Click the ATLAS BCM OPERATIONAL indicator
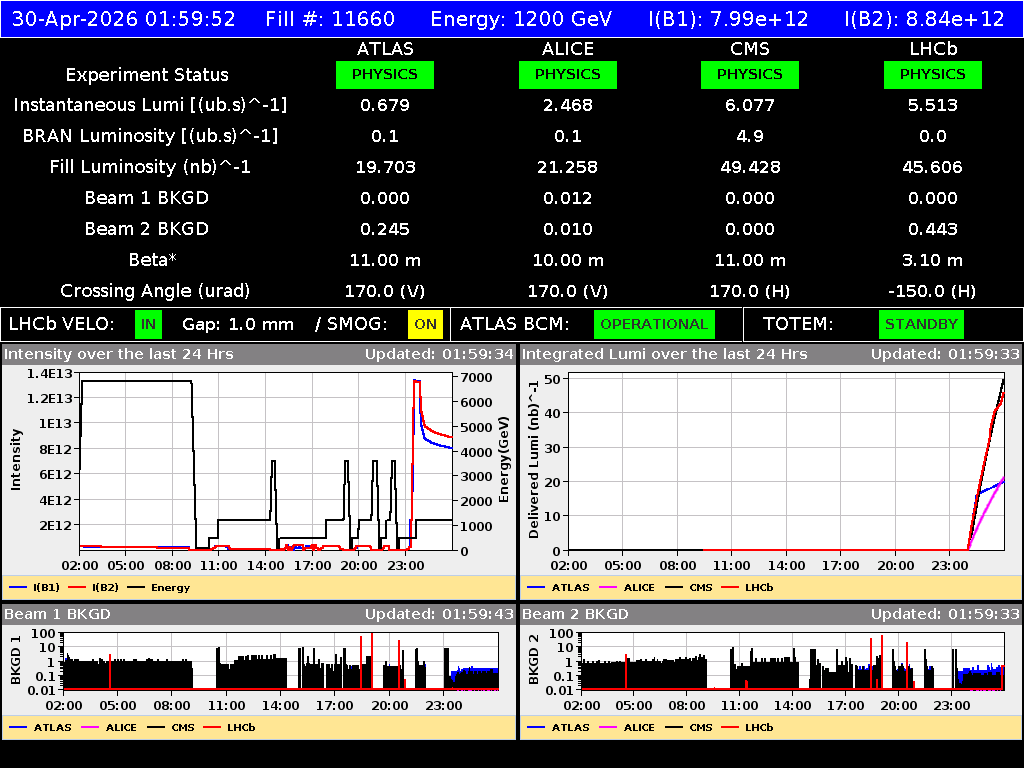 654,325
